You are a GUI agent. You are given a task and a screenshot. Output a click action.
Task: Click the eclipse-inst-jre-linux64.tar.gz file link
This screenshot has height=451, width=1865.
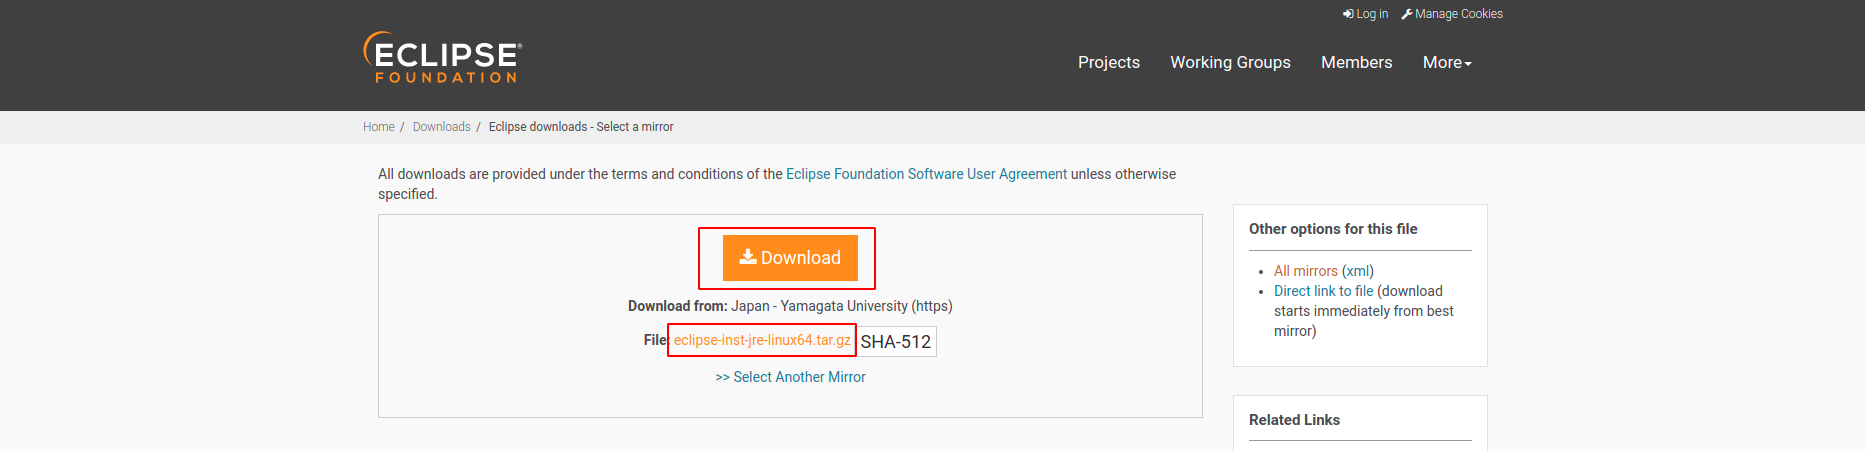762,340
